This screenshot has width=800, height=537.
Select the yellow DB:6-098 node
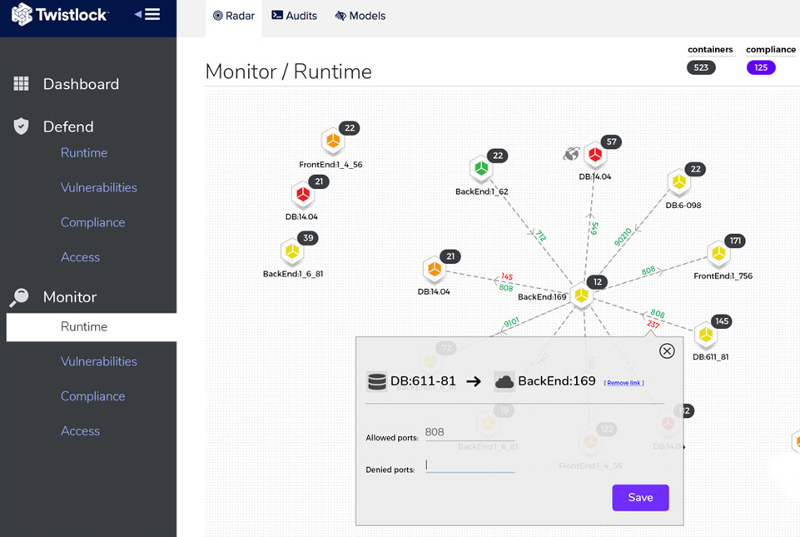[x=679, y=182]
